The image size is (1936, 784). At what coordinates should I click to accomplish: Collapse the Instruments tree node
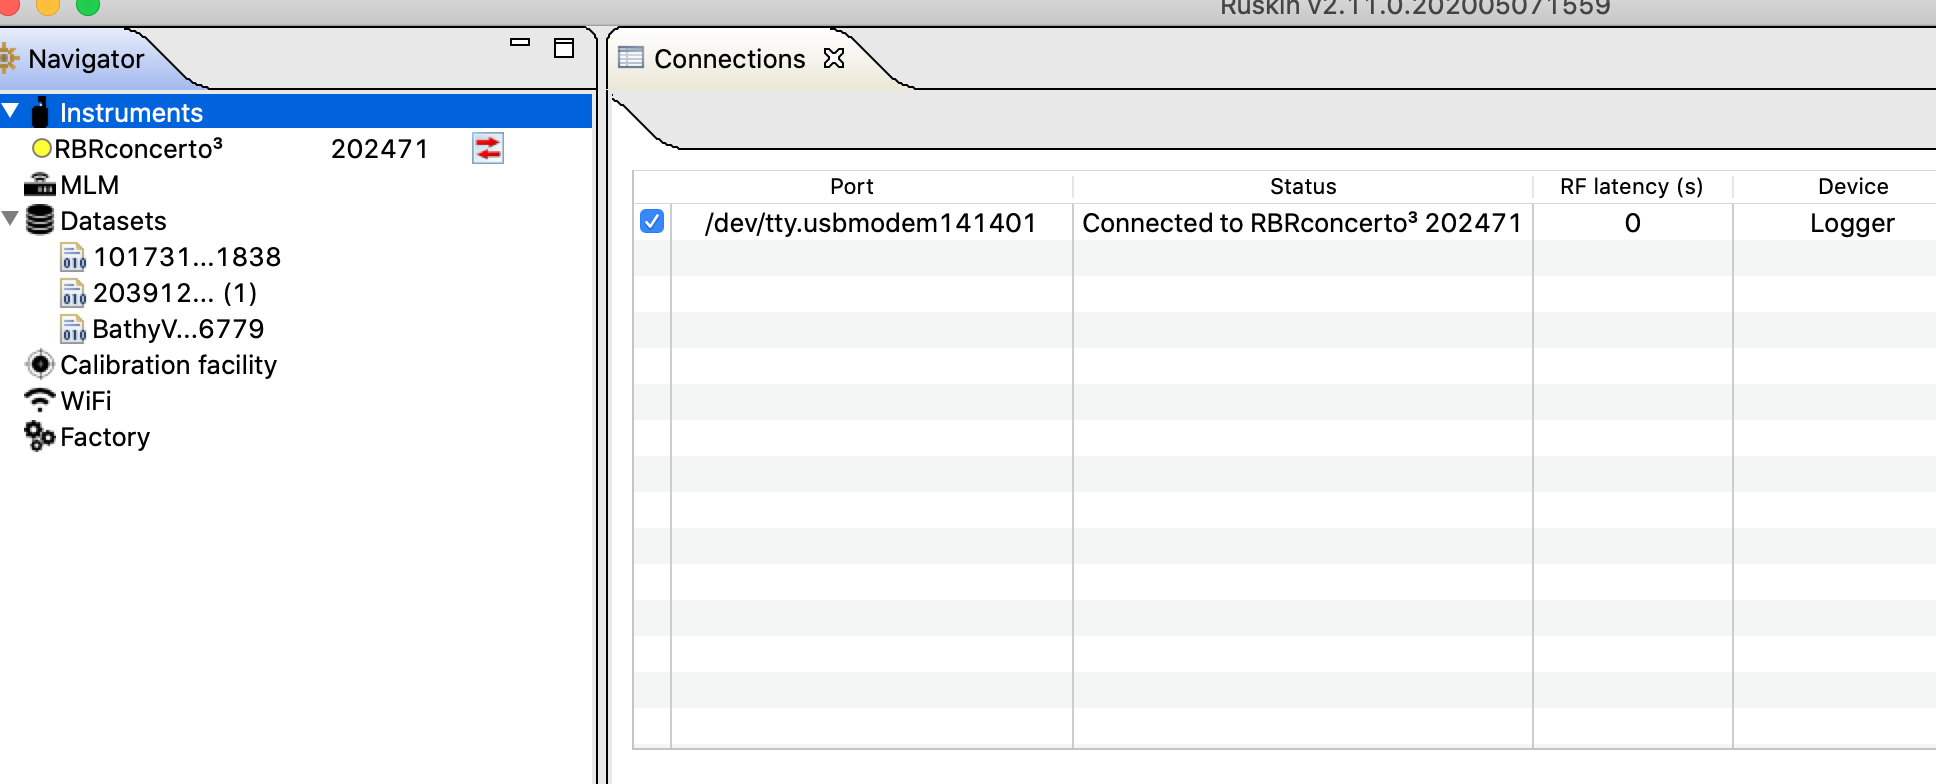tap(11, 111)
